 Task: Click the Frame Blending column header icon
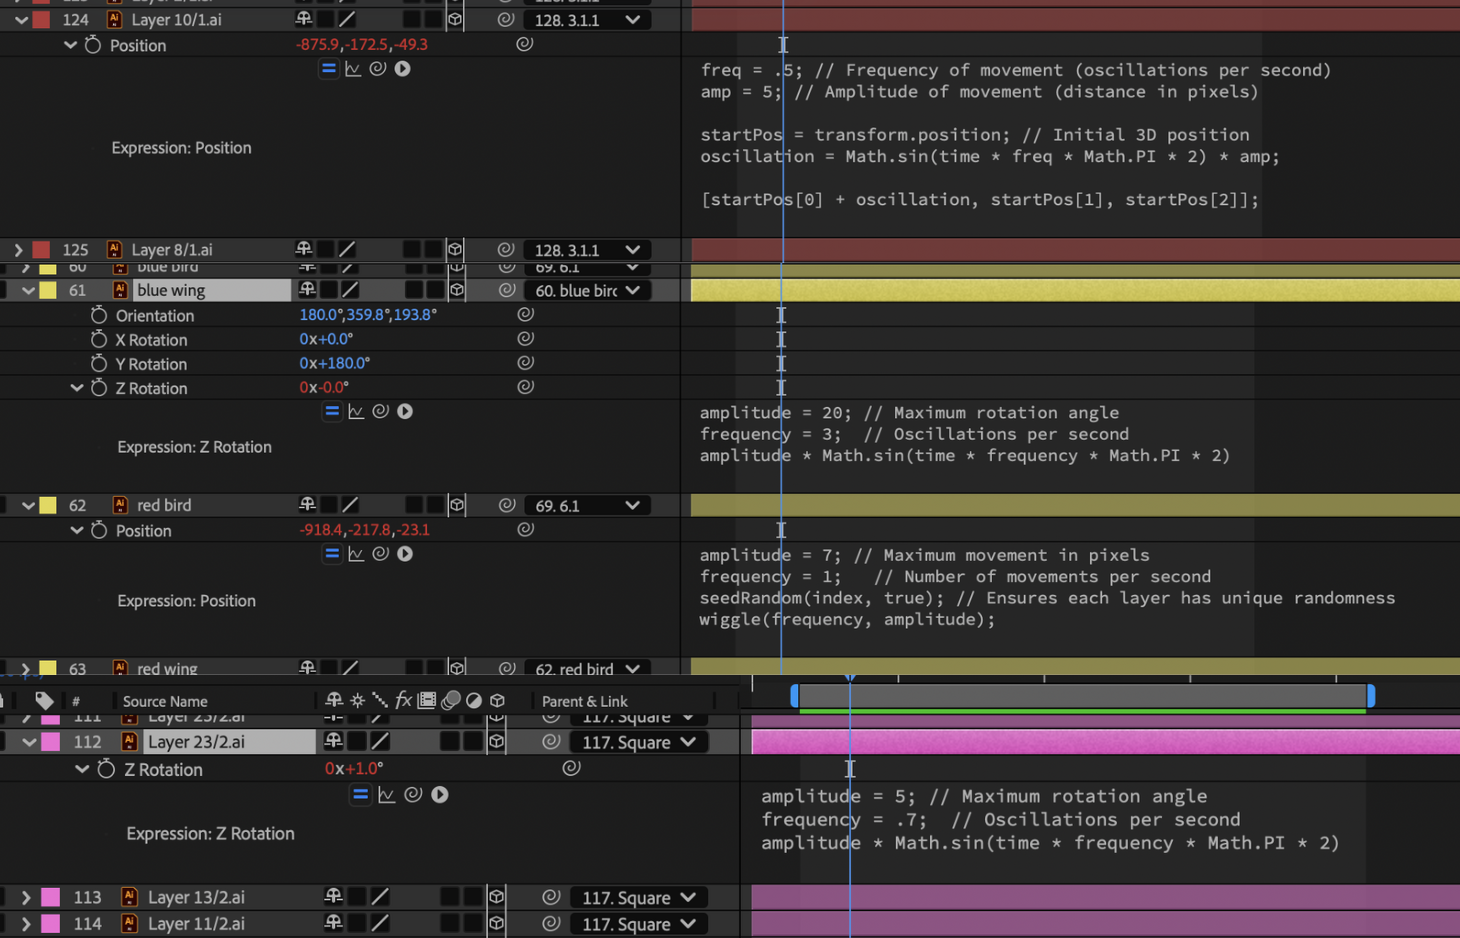coord(427,700)
